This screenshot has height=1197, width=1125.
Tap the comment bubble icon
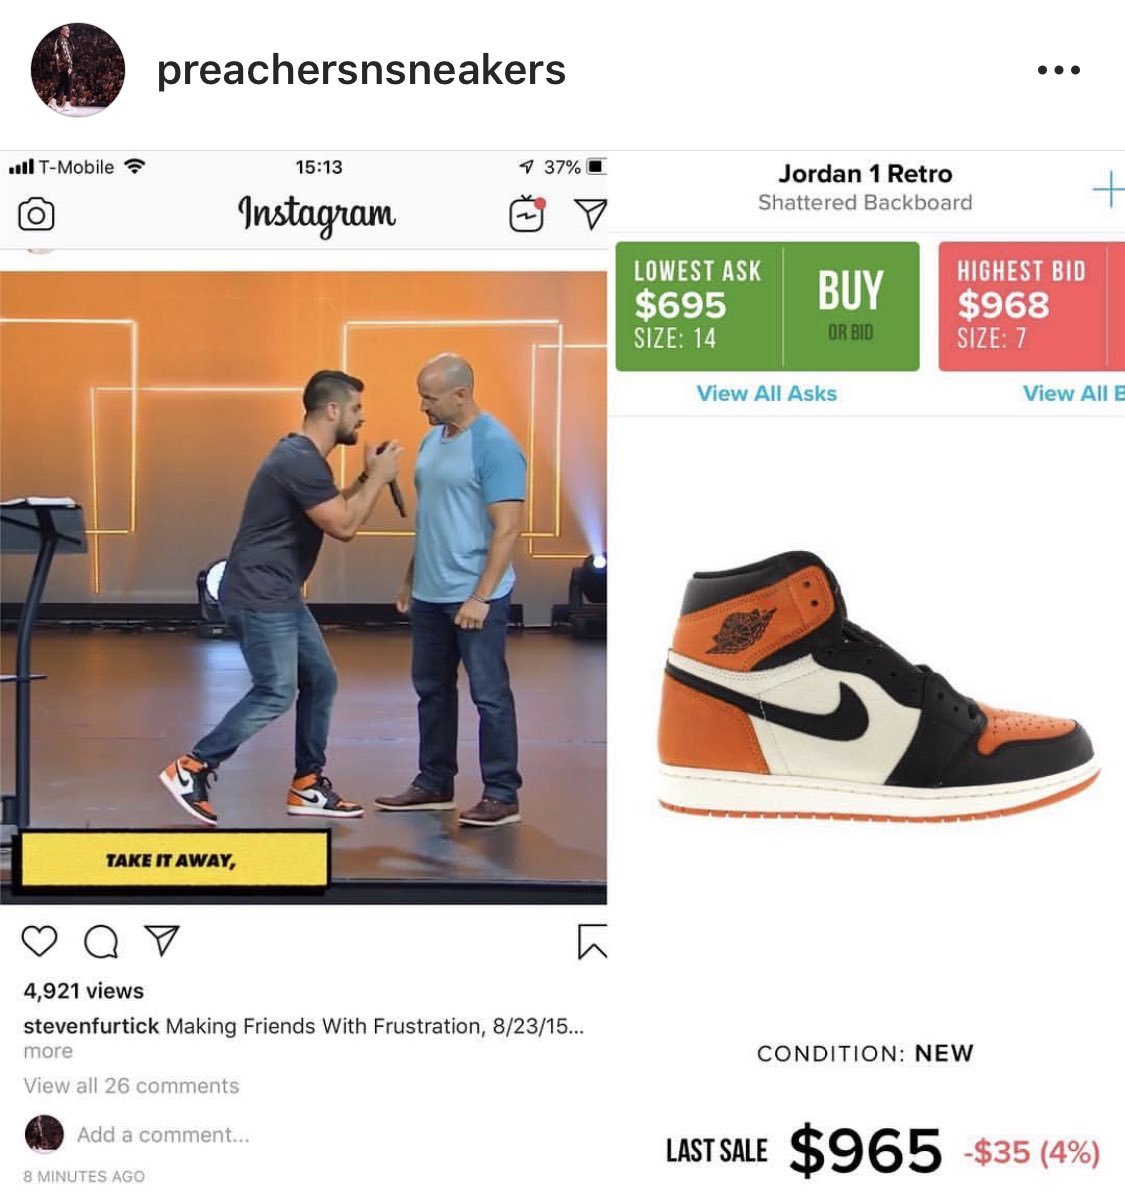coord(101,941)
